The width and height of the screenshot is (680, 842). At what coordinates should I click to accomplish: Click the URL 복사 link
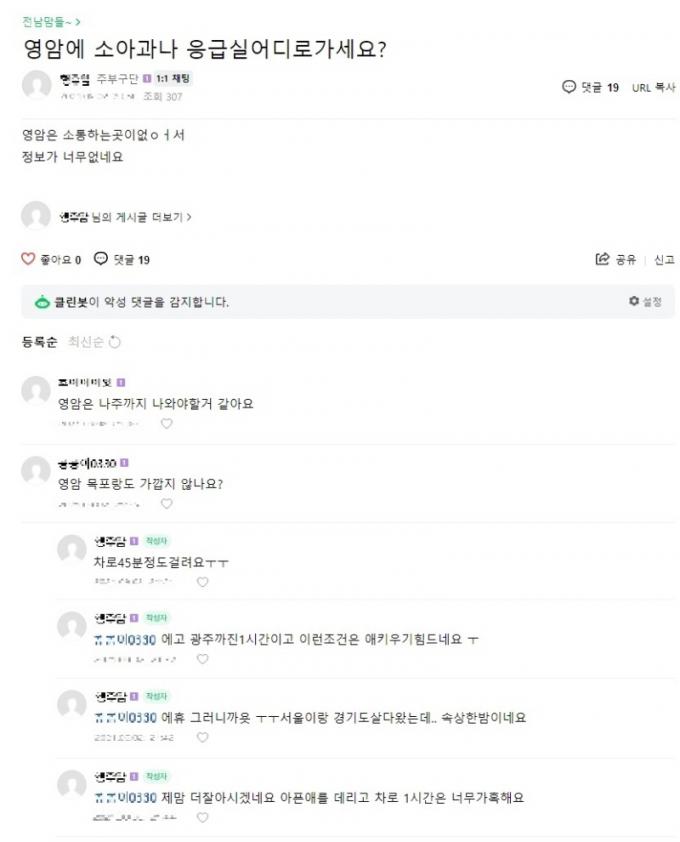click(653, 87)
